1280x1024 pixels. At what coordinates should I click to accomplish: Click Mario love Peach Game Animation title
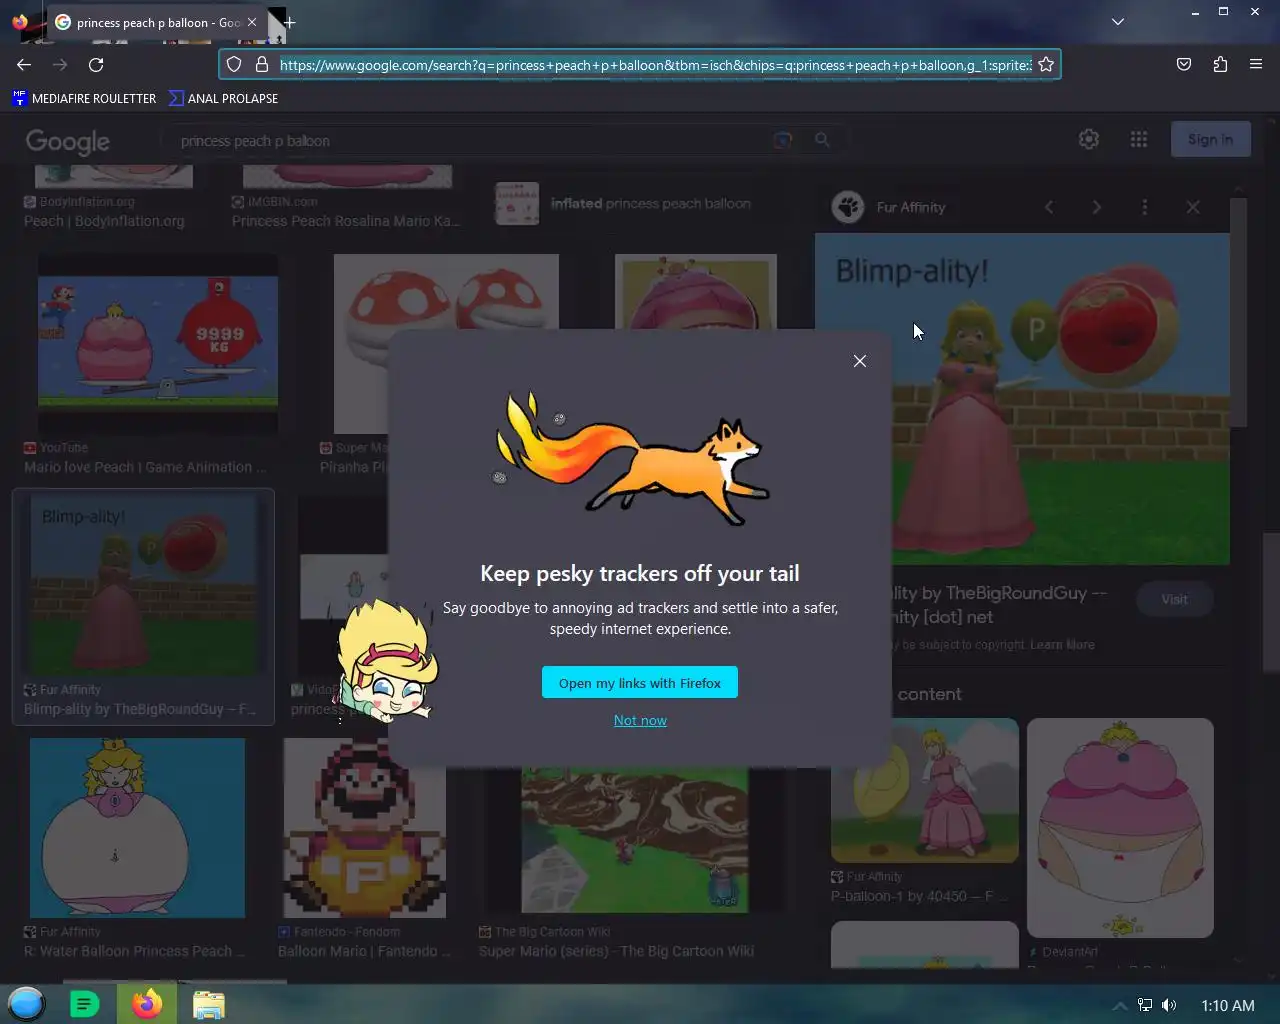pyautogui.click(x=145, y=467)
